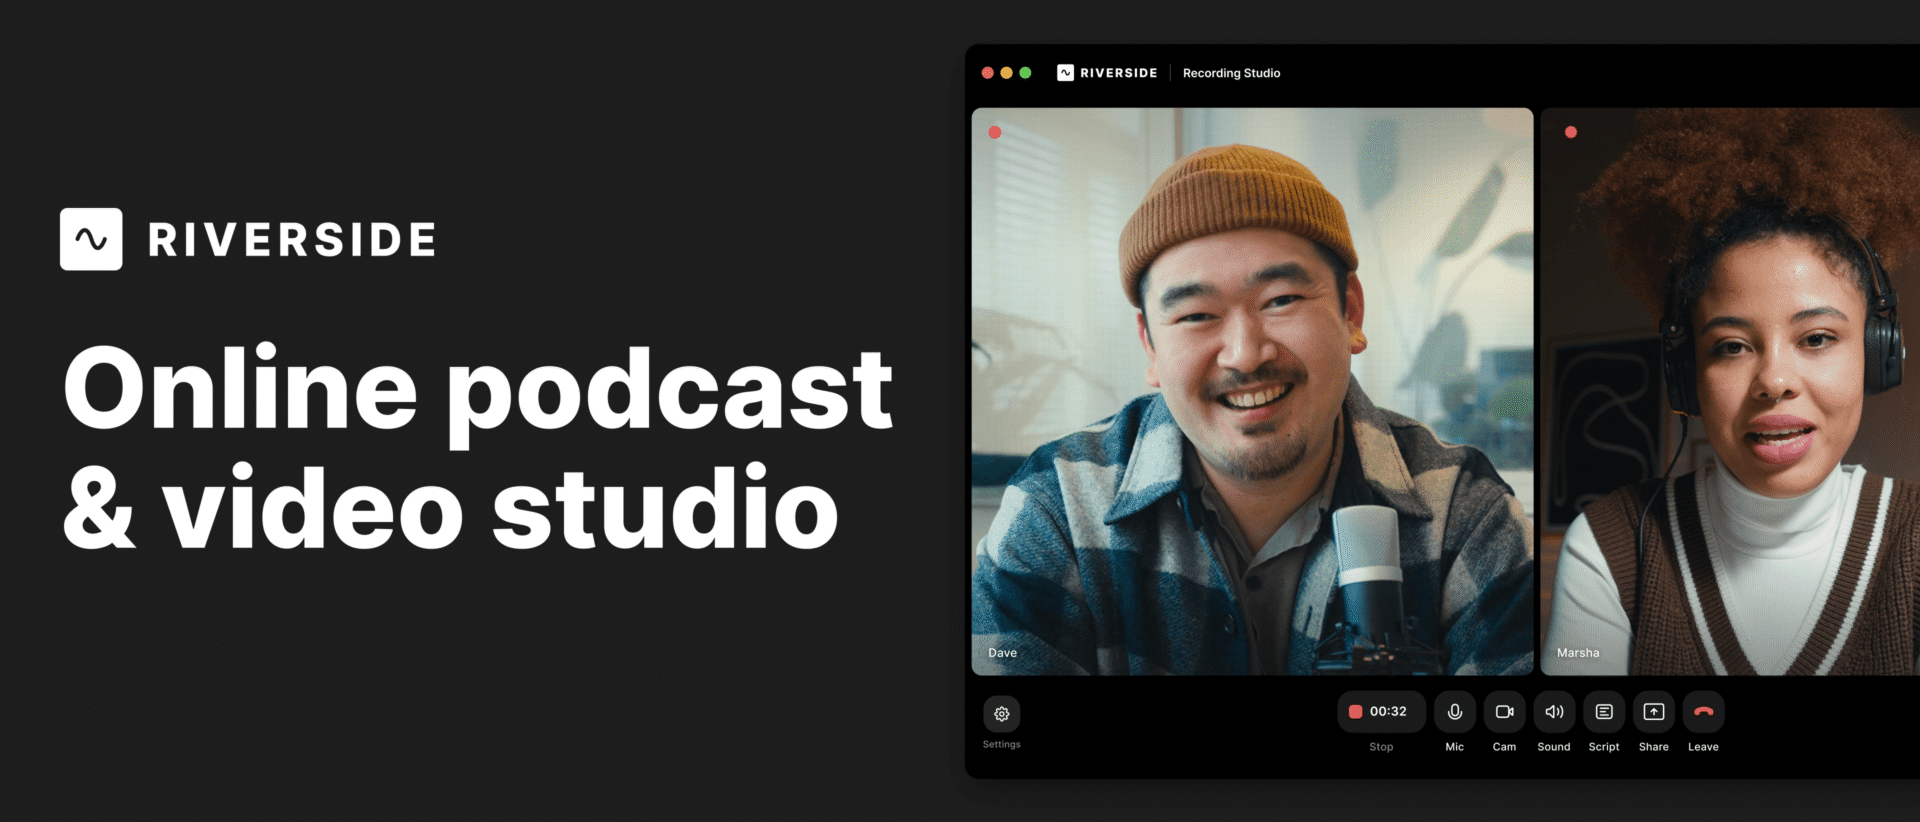
Task: Click the Marsha name label
Action: pyautogui.click(x=1578, y=653)
